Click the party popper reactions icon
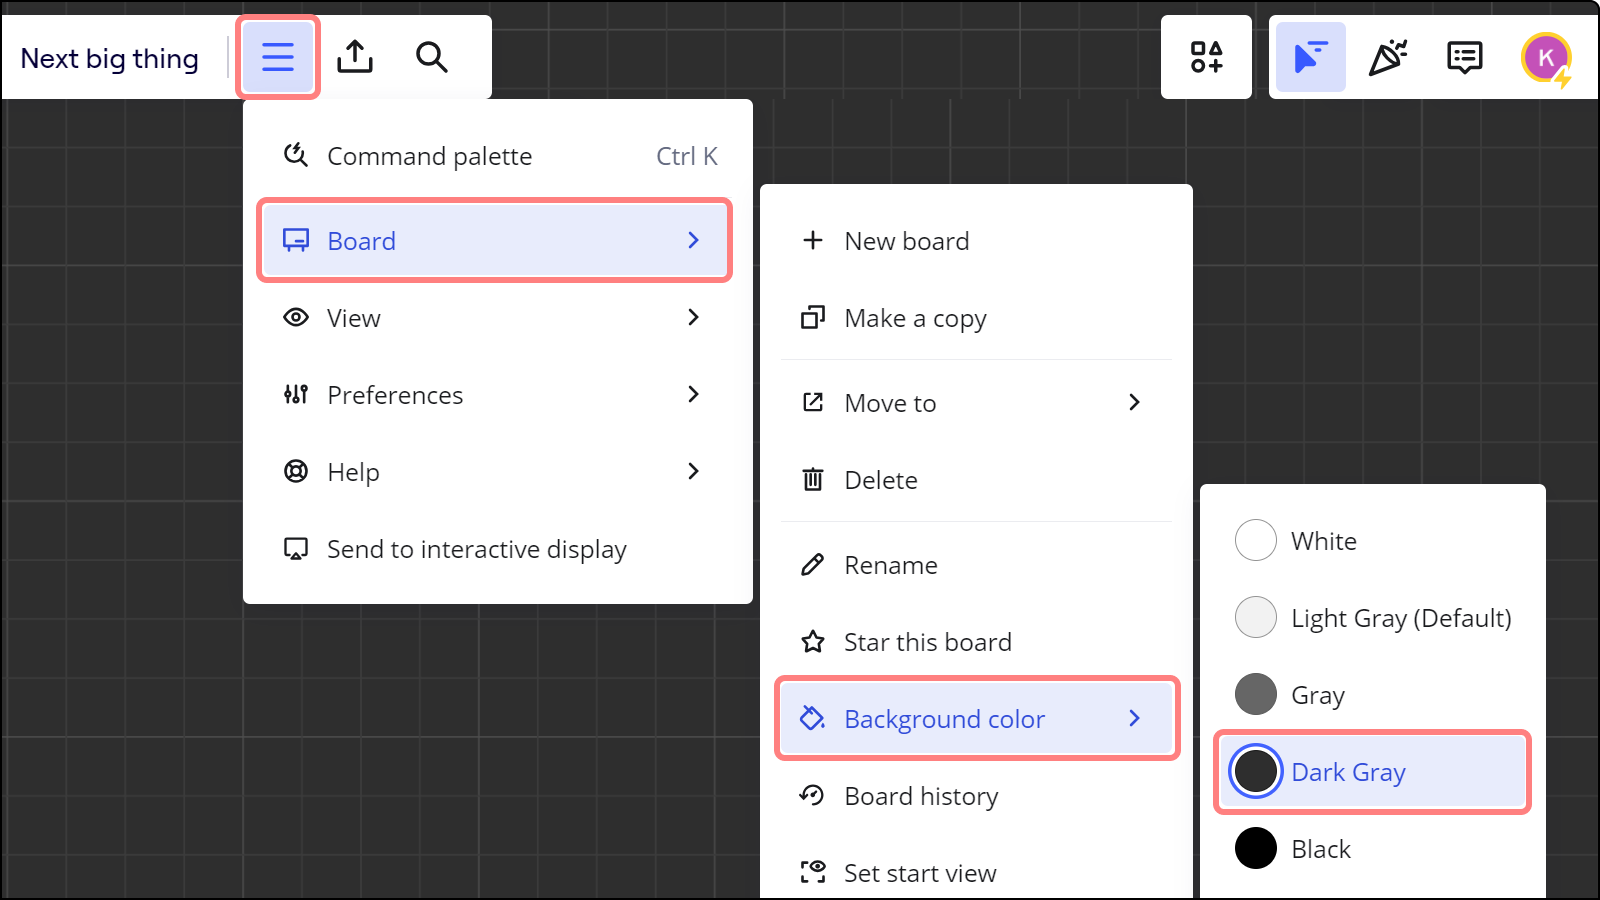 (1388, 57)
